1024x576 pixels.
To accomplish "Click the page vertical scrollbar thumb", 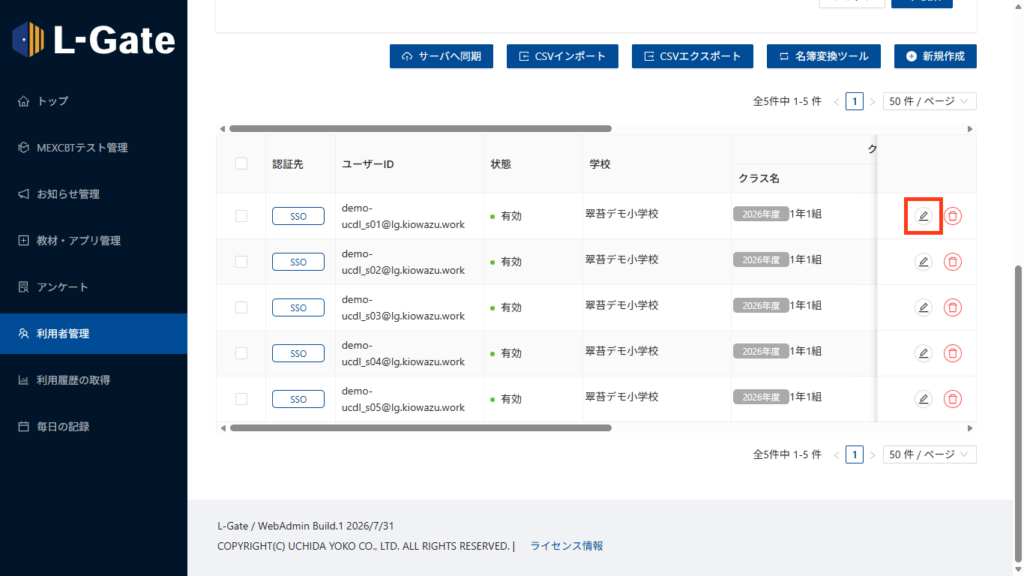I will click(1018, 412).
